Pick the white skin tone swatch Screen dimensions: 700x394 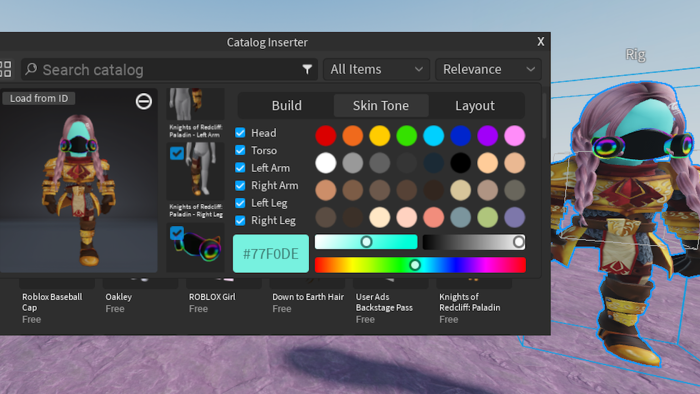(x=326, y=163)
